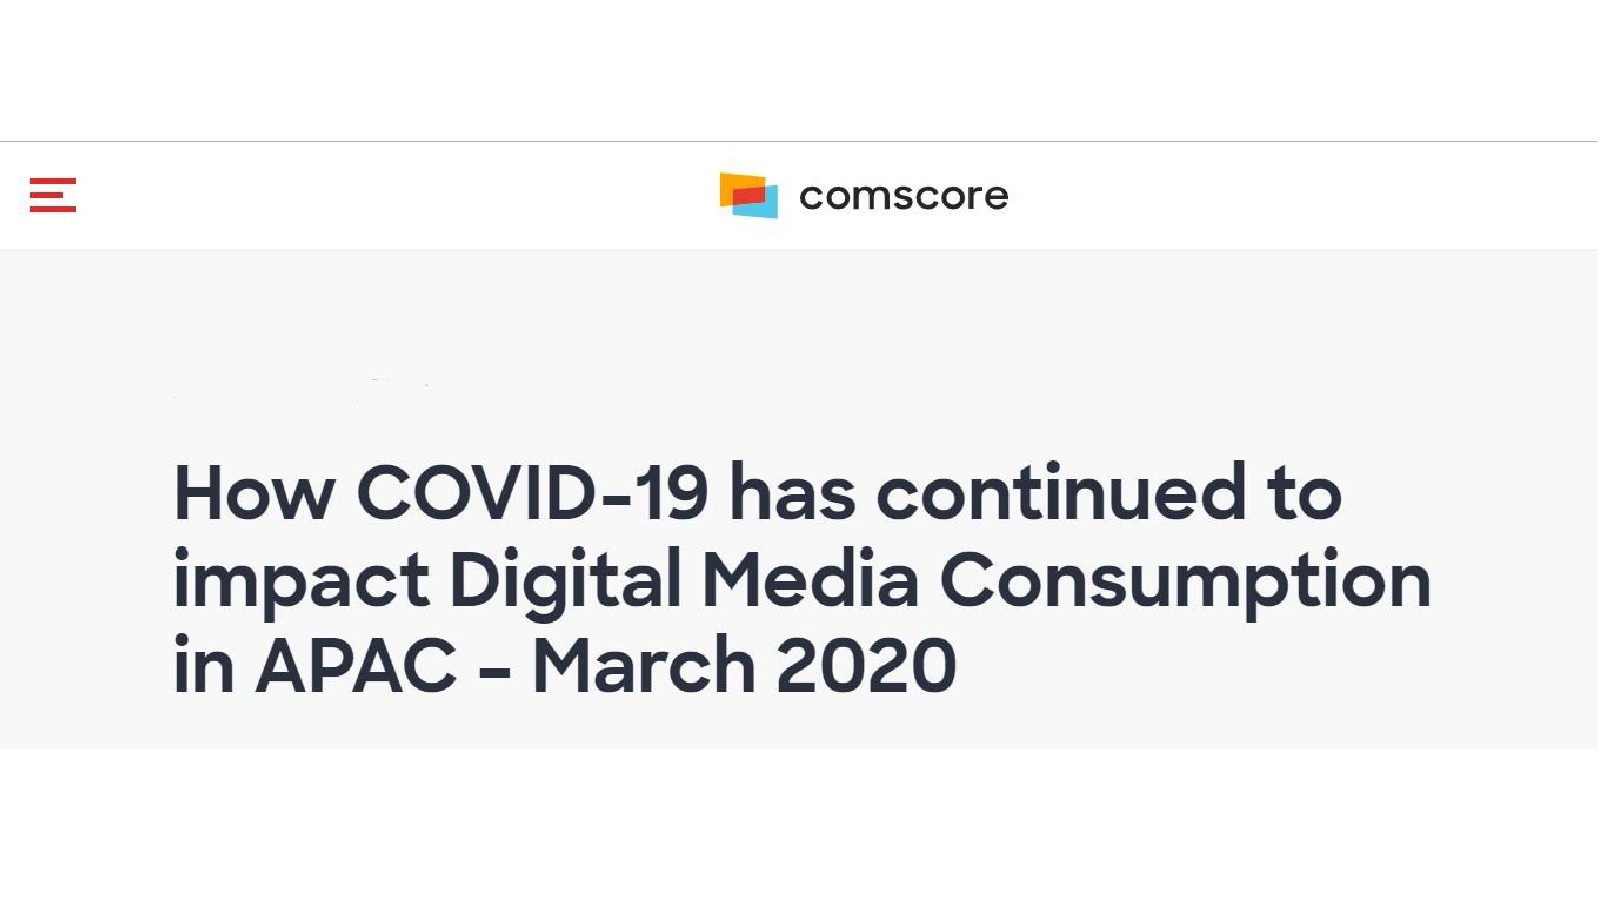The image size is (1600, 900).
Task: Click the word "impact" in the headline
Action: click(x=301, y=581)
